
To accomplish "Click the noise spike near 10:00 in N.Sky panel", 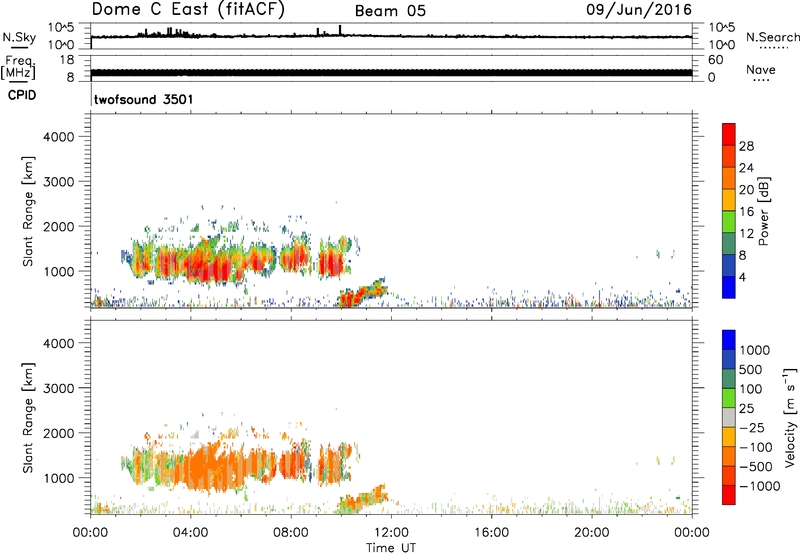I will [x=340, y=30].
